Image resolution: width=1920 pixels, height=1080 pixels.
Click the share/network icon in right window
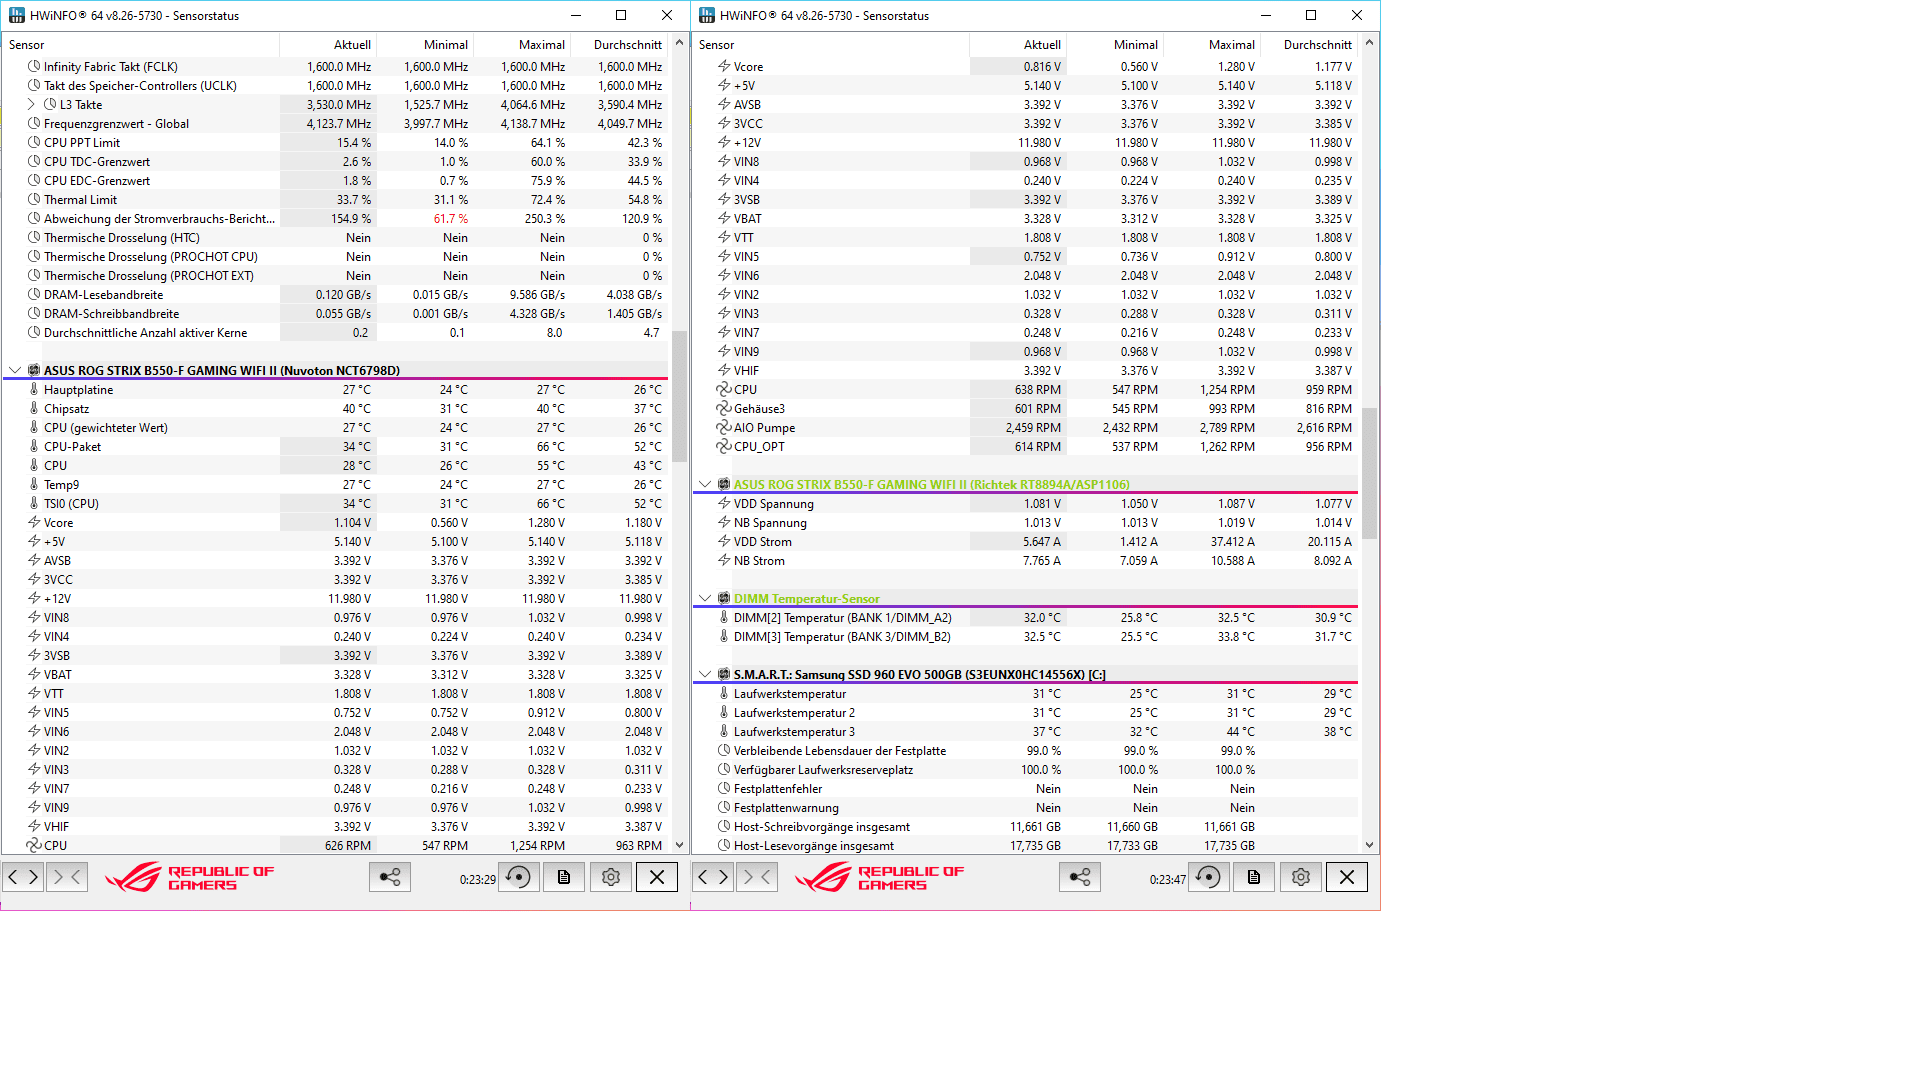click(x=1079, y=877)
